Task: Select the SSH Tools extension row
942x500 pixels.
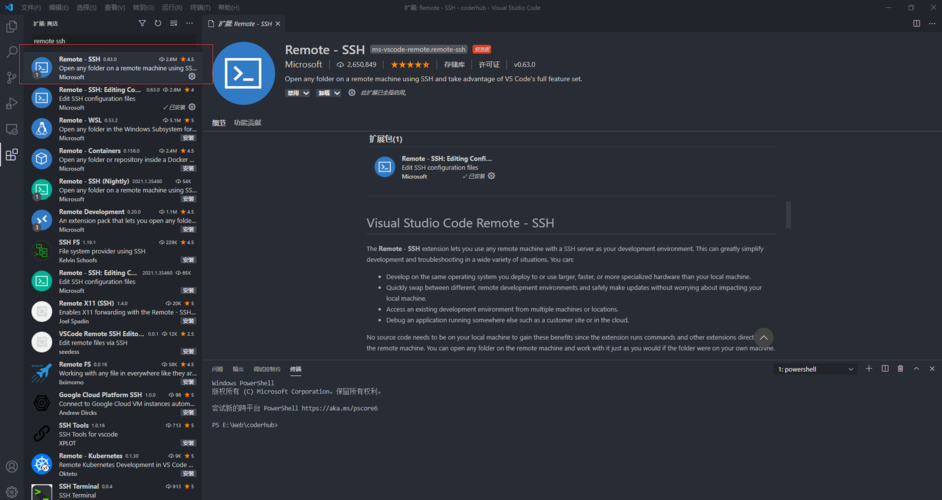Action: [114, 434]
